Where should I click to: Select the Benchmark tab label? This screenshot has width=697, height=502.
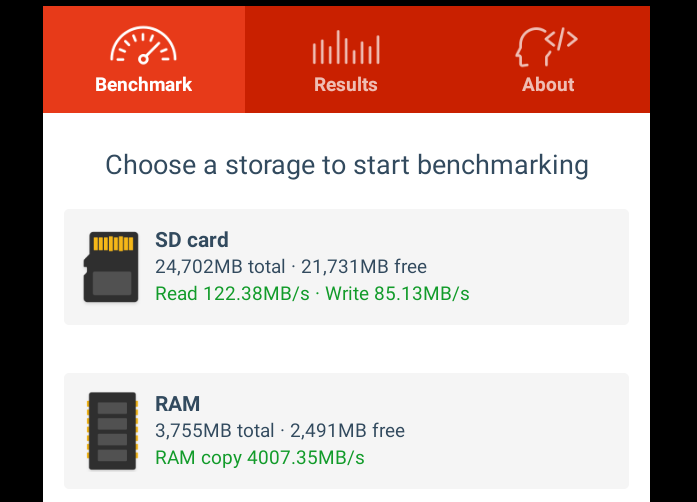tap(144, 84)
